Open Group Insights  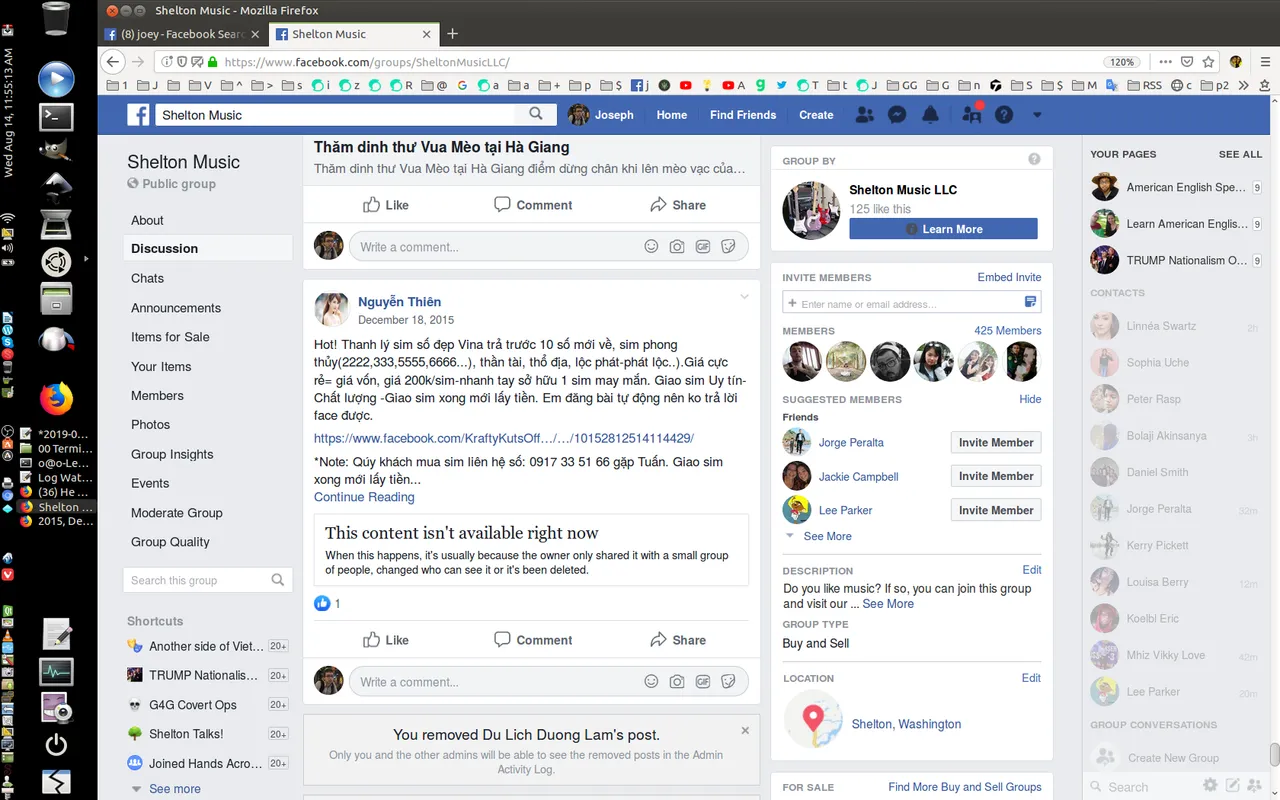click(172, 454)
